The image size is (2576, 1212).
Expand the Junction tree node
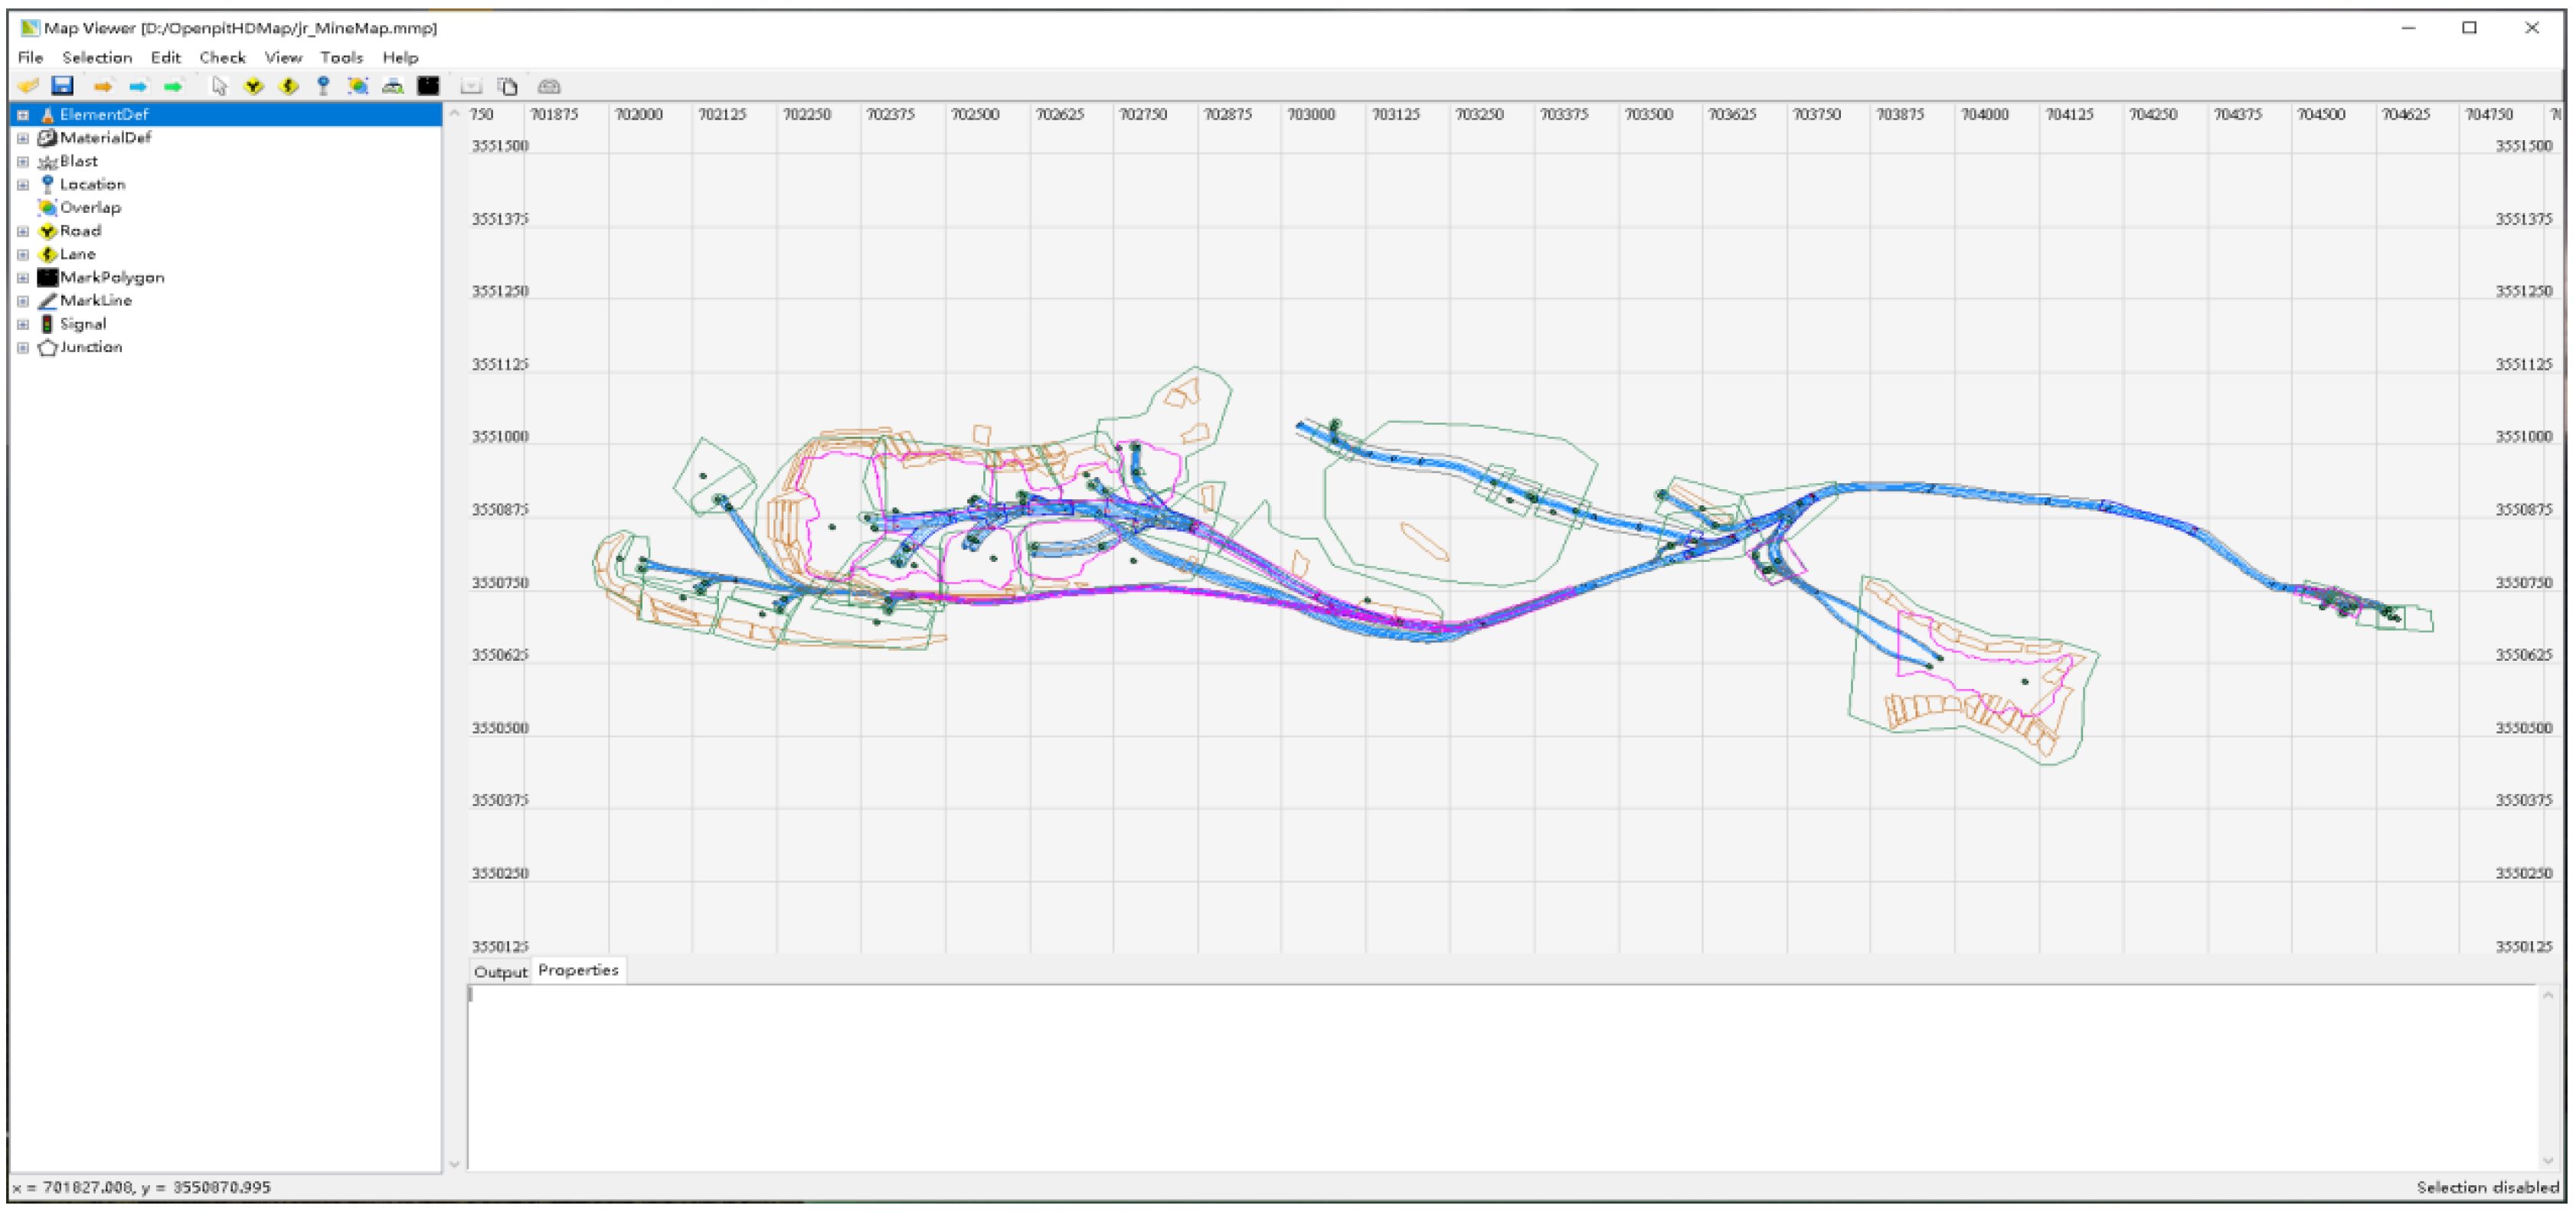click(x=23, y=347)
